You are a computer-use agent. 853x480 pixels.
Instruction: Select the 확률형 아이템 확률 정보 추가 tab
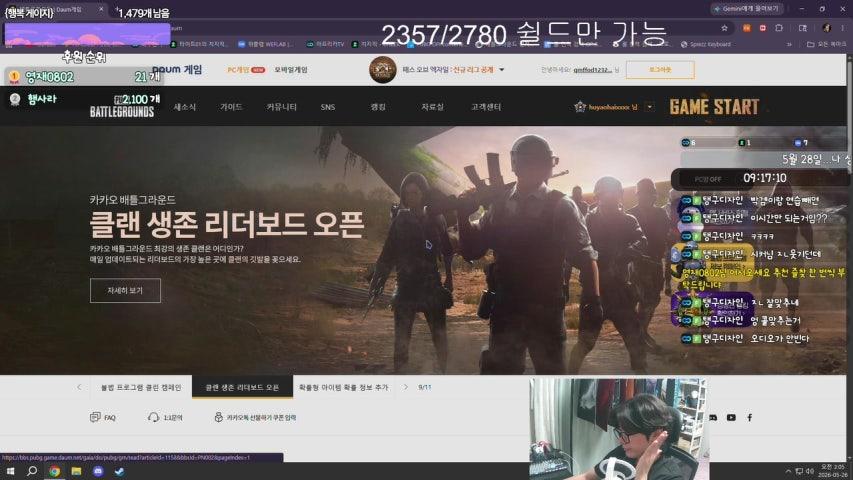point(344,387)
